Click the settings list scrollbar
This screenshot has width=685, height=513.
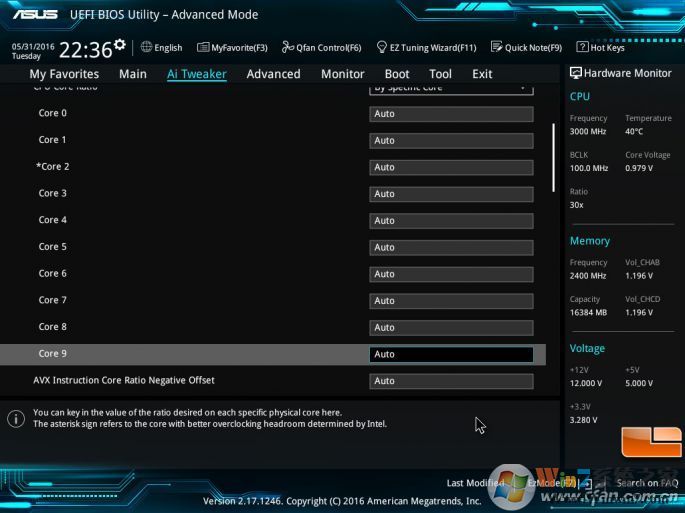(553, 157)
